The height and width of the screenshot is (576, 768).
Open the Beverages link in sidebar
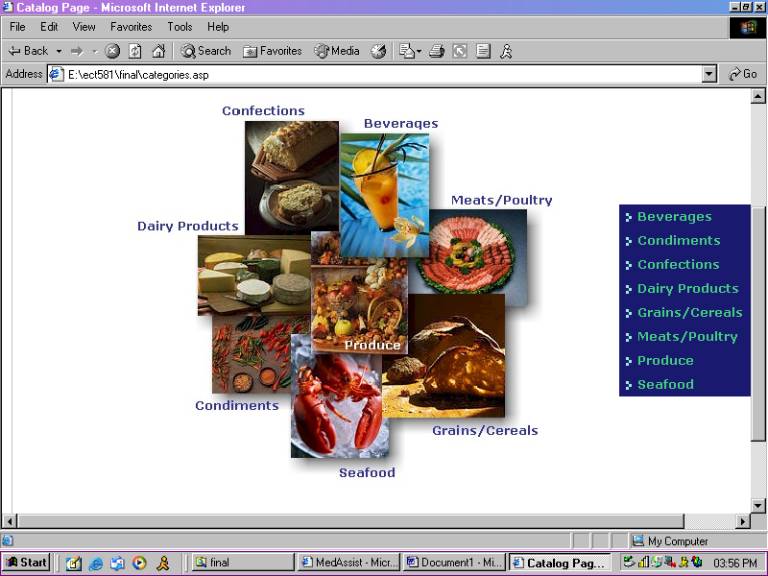pyautogui.click(x=674, y=216)
